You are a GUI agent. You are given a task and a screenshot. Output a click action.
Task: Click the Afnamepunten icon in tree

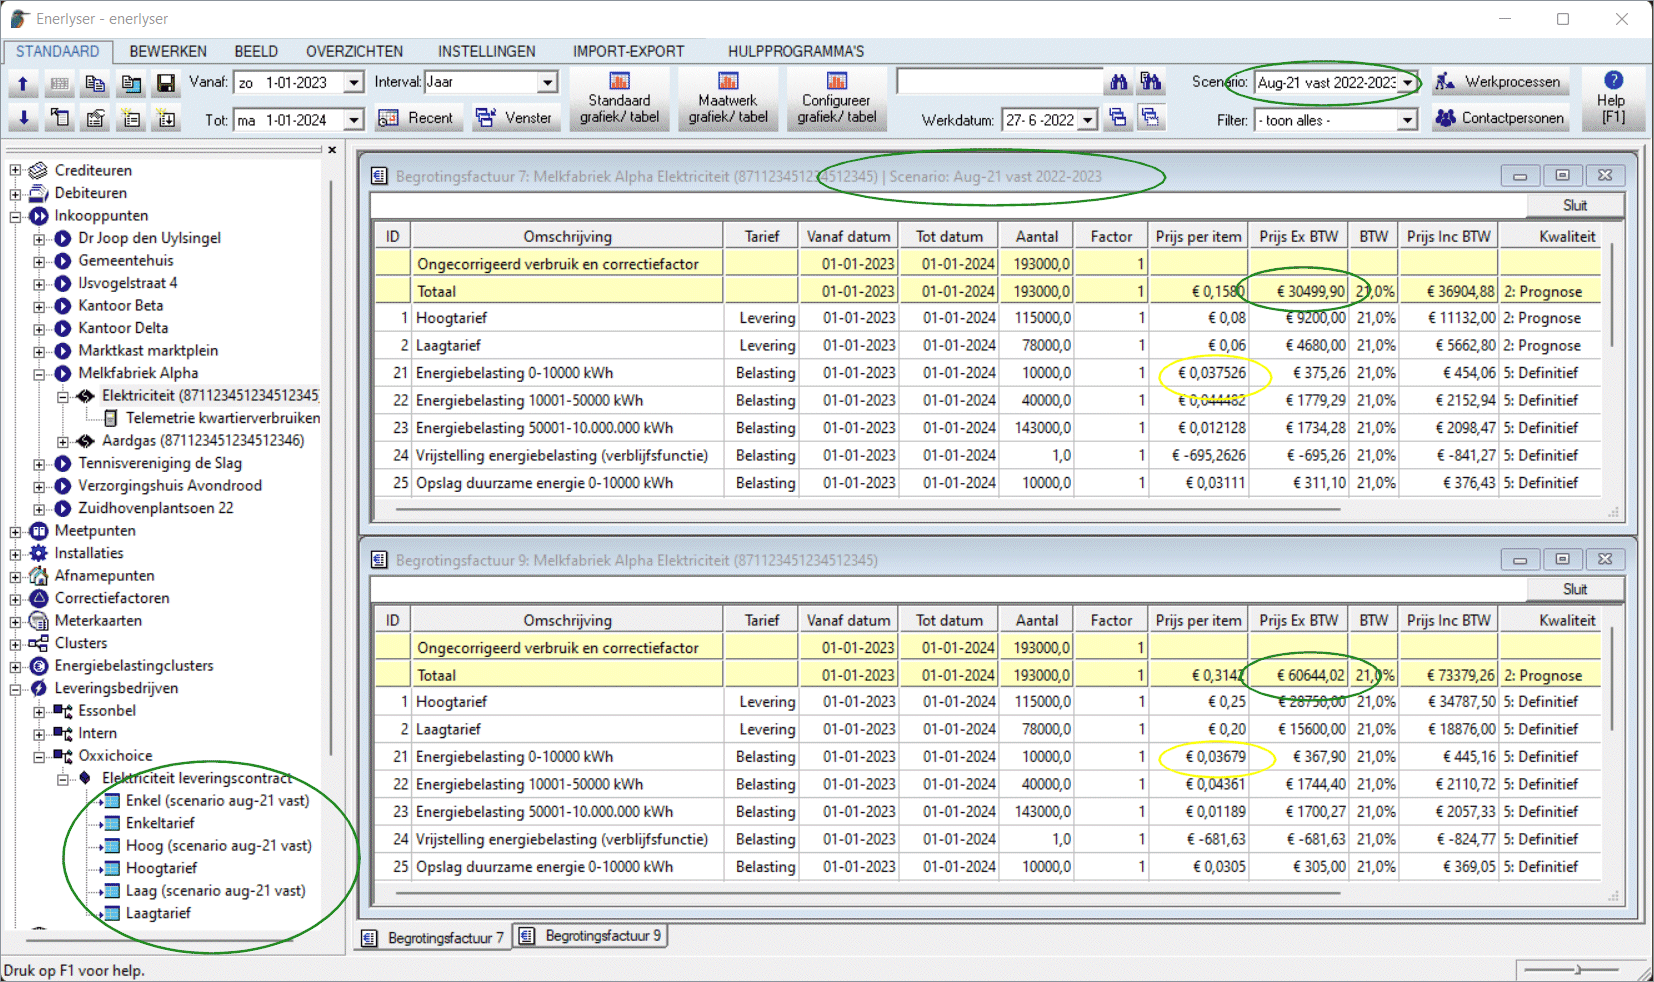pos(39,576)
